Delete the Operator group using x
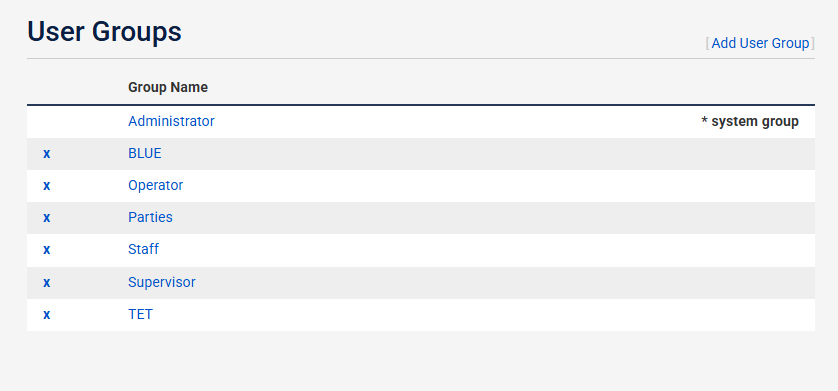The image size is (838, 391). click(x=46, y=186)
